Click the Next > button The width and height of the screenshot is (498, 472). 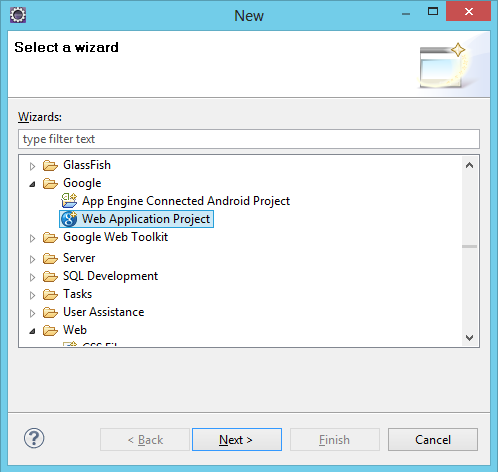click(237, 440)
